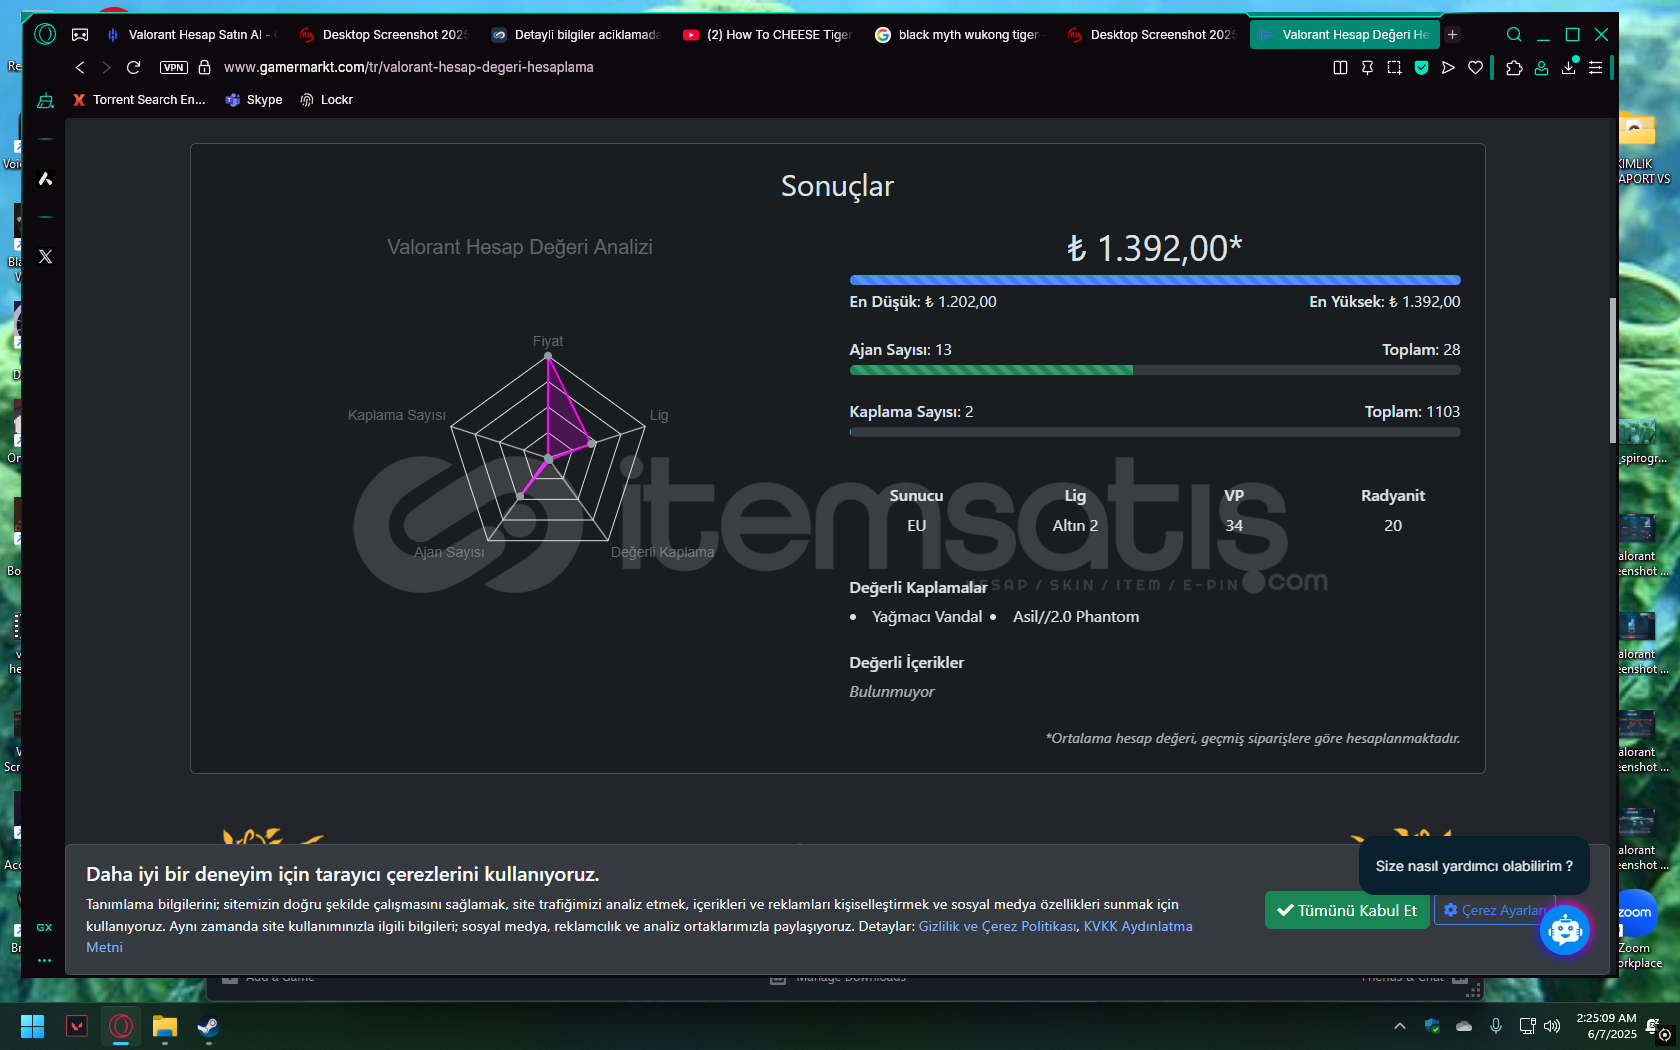The height and width of the screenshot is (1050, 1680).
Task: Add a new tab with the plus button
Action: (x=1452, y=34)
